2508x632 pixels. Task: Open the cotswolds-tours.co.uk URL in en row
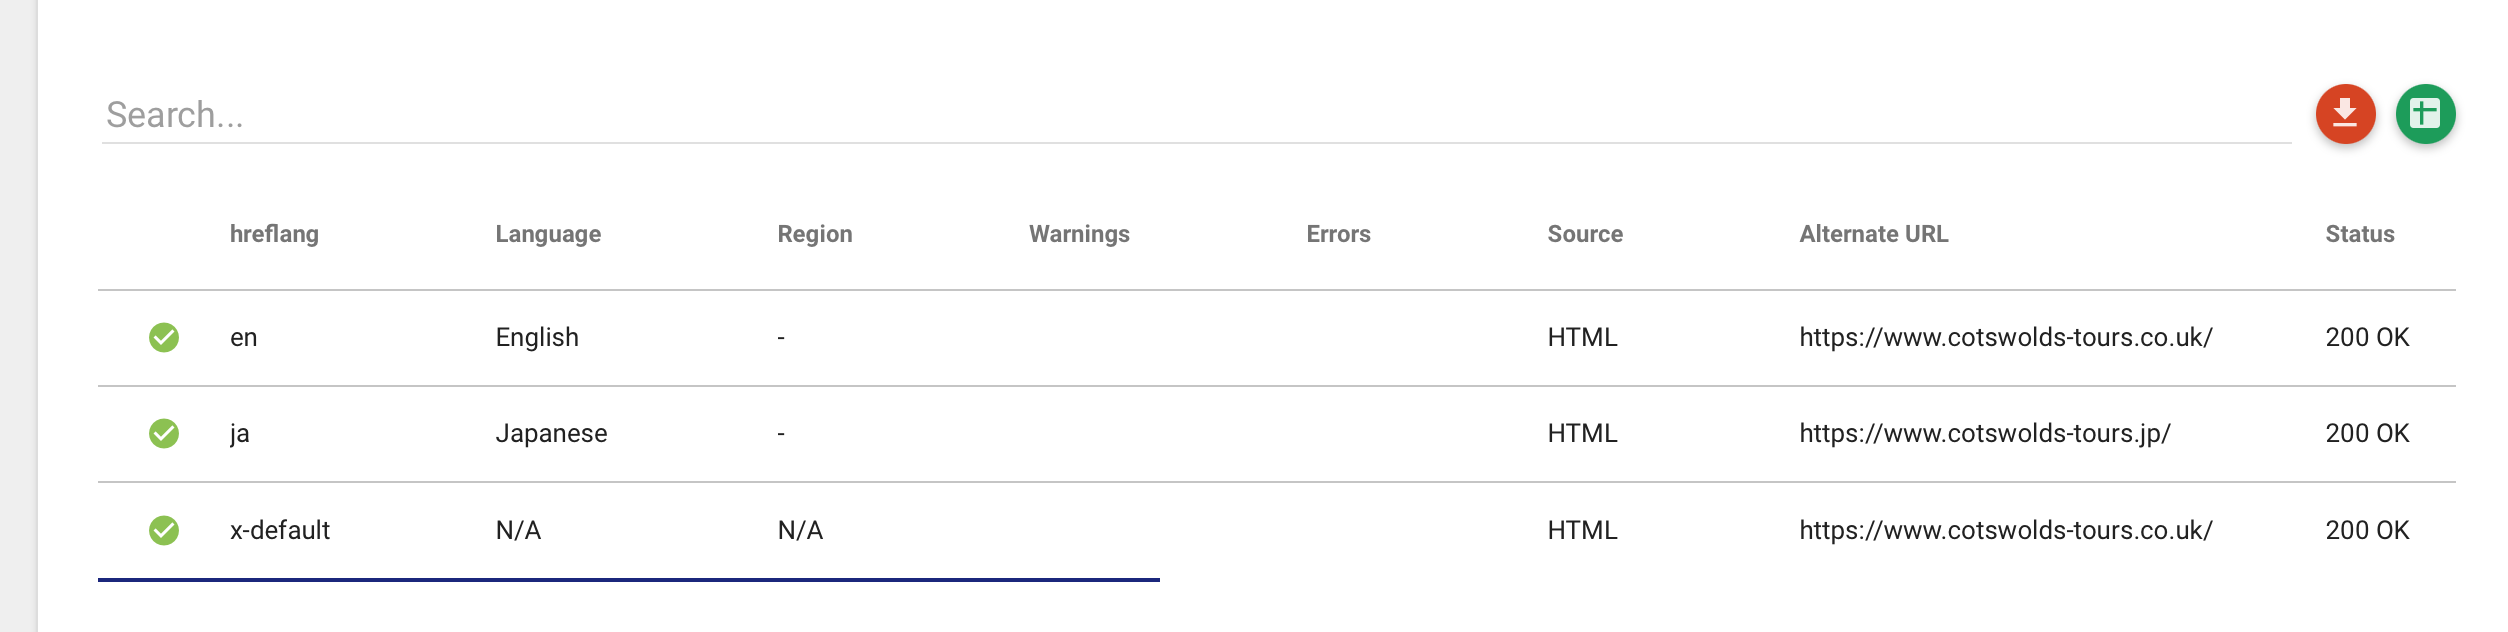[x=2006, y=338]
